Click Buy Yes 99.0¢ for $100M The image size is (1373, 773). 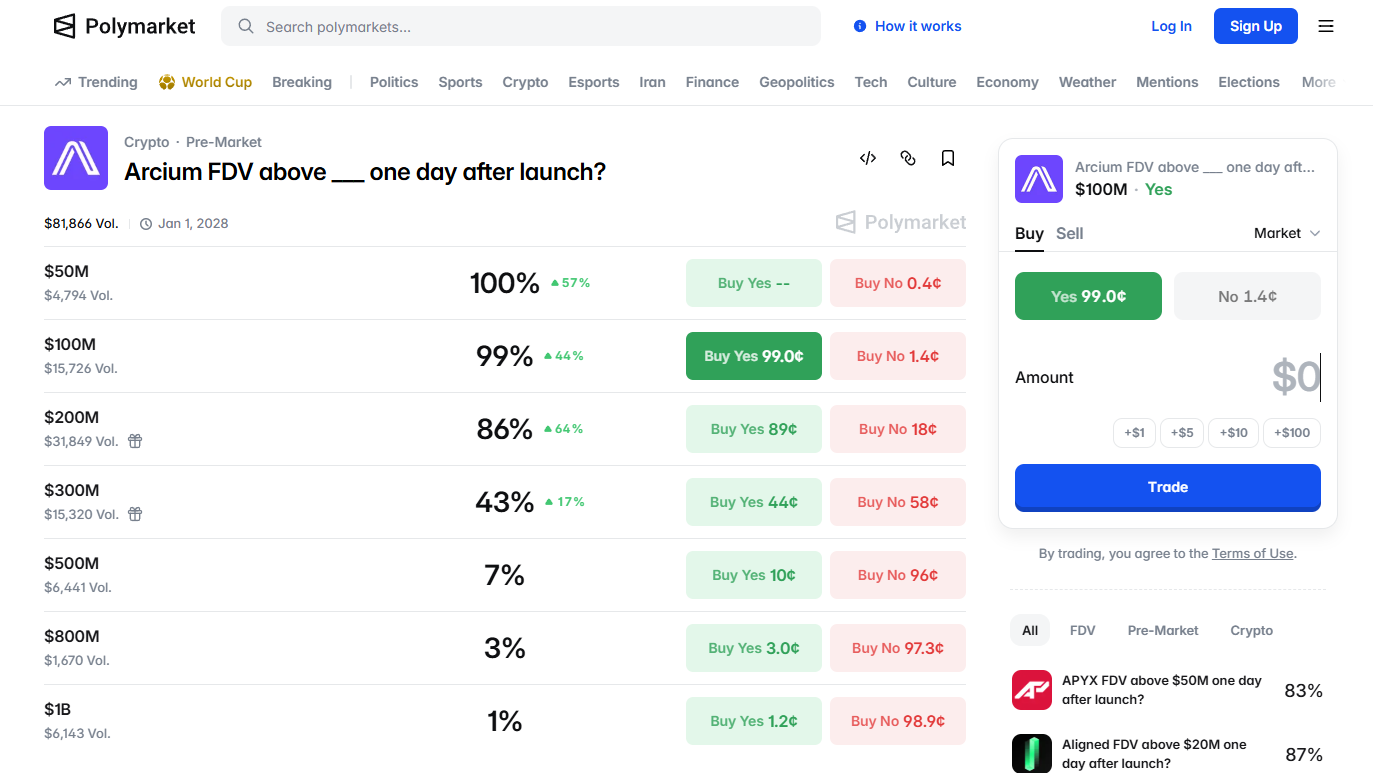754,356
